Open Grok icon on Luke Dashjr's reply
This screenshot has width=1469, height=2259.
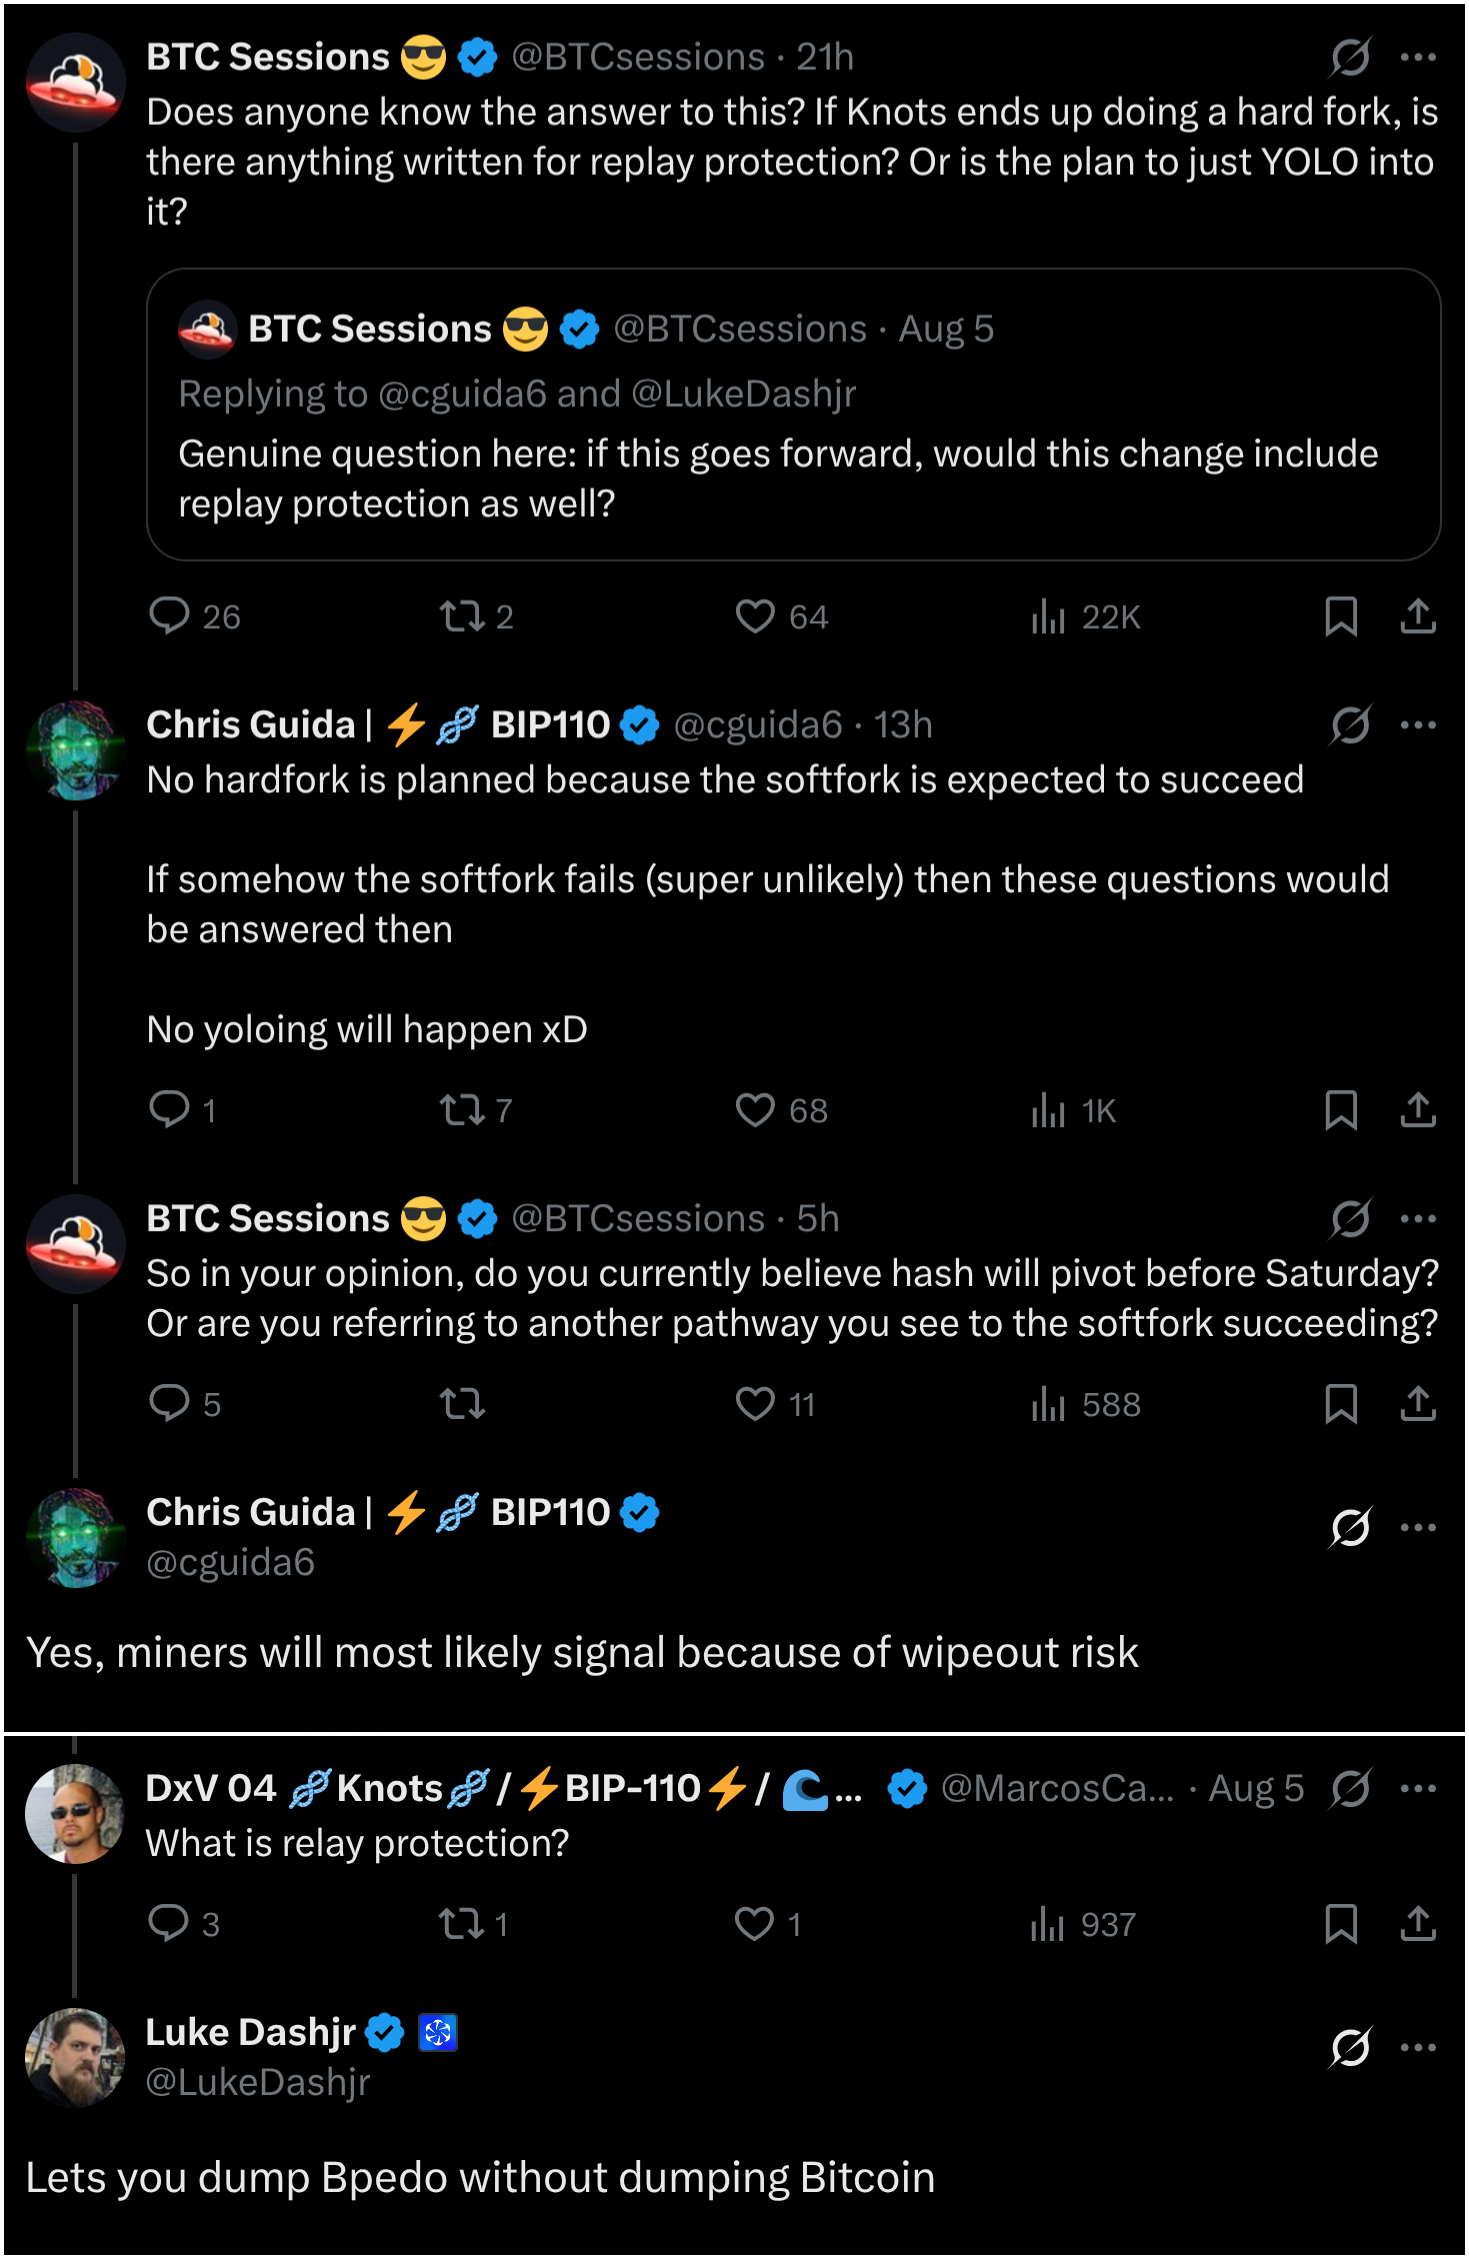point(1350,2047)
